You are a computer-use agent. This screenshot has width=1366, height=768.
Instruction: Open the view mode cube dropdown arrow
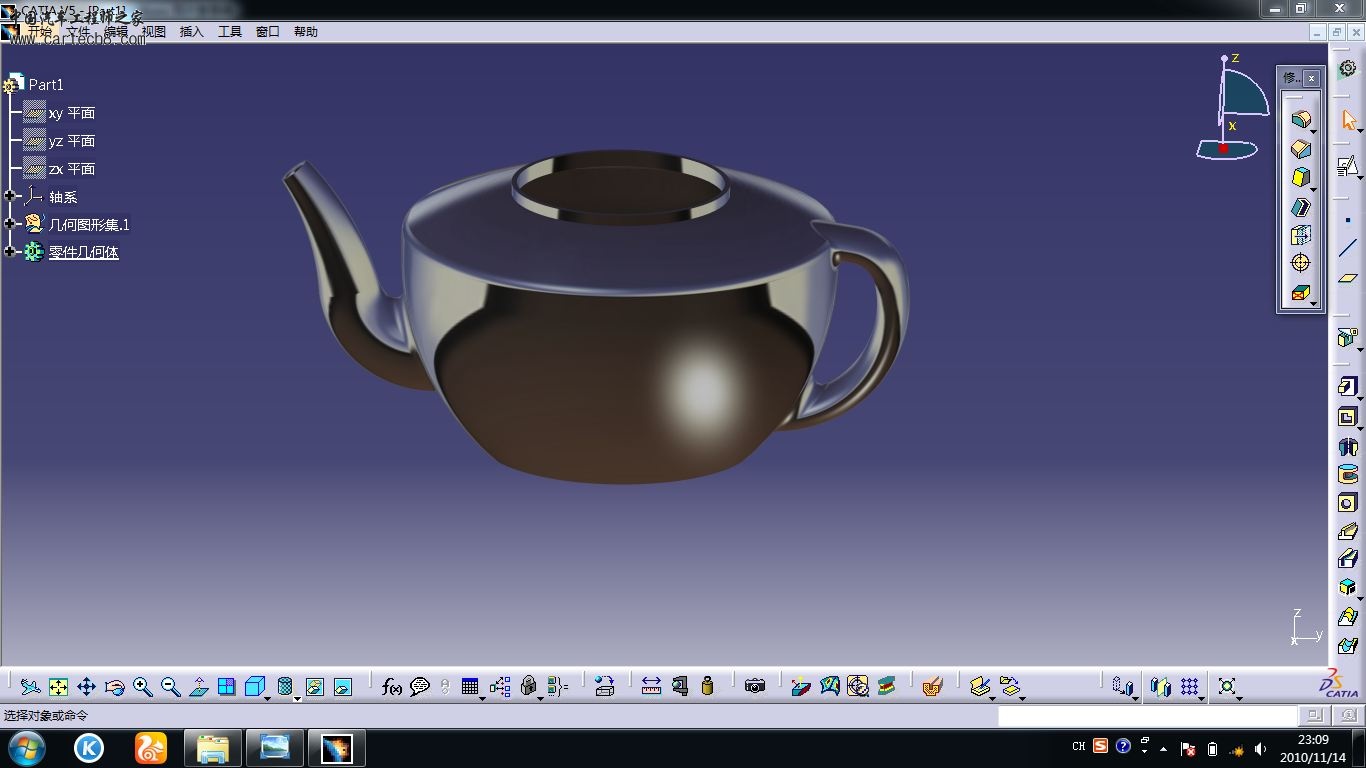tap(269, 697)
